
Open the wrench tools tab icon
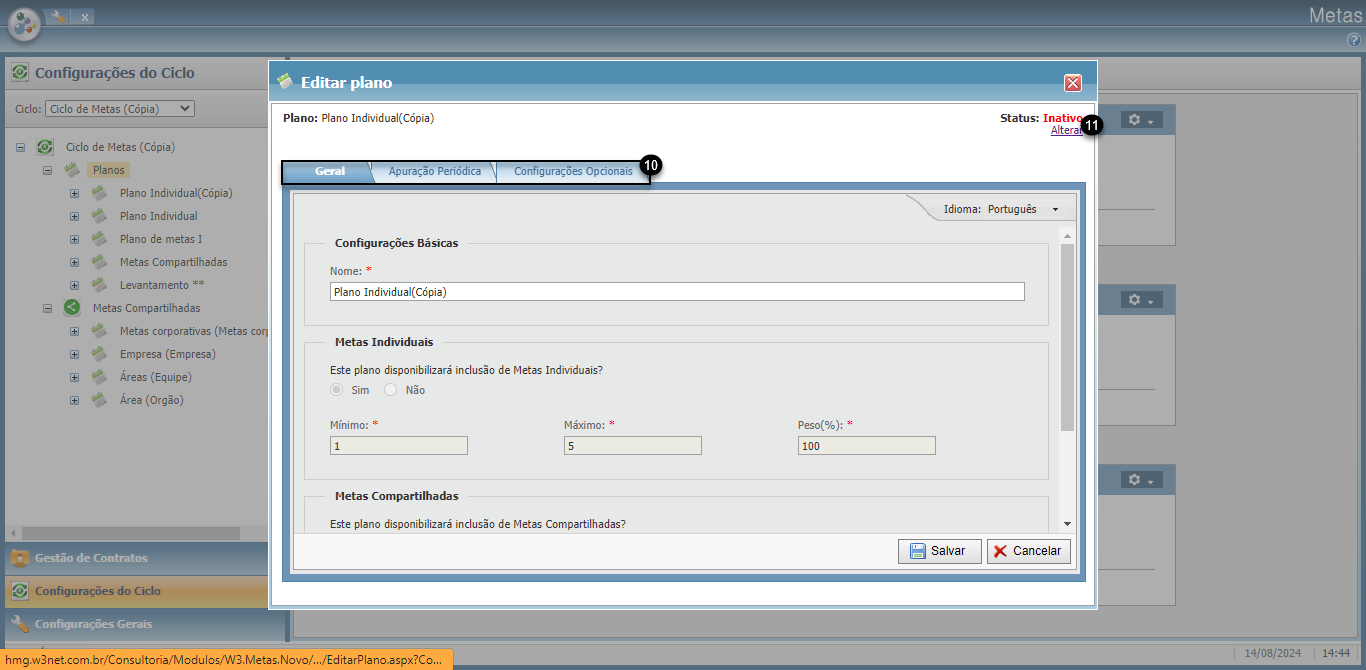click(58, 16)
